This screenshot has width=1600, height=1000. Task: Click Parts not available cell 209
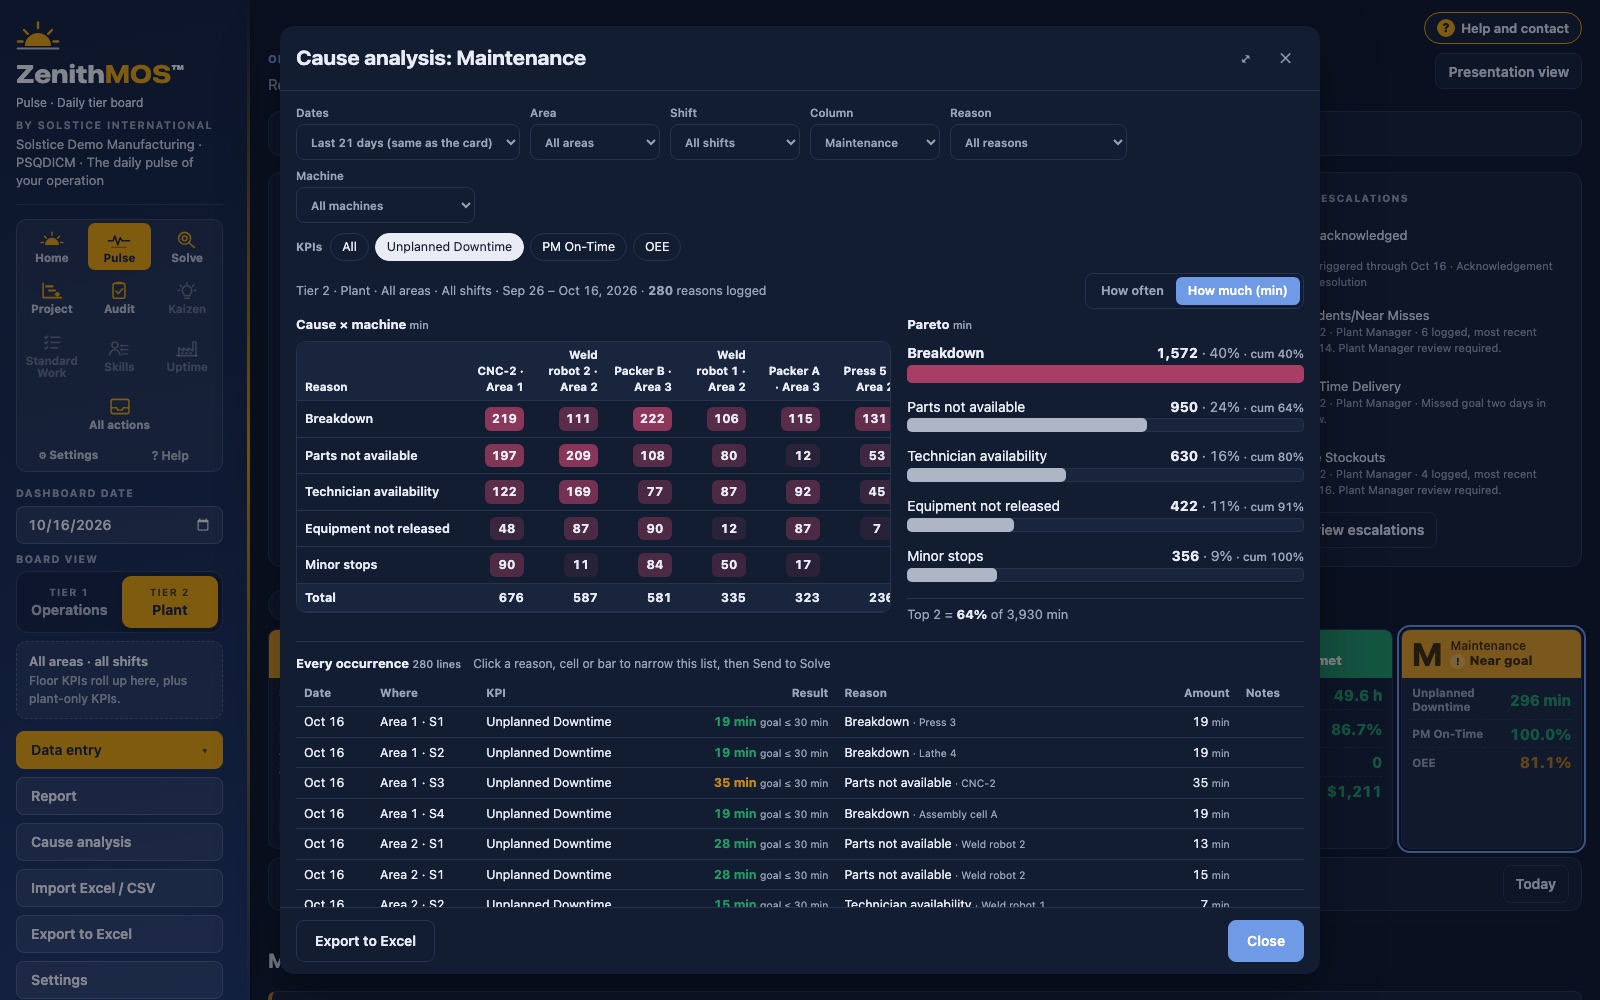tap(578, 456)
